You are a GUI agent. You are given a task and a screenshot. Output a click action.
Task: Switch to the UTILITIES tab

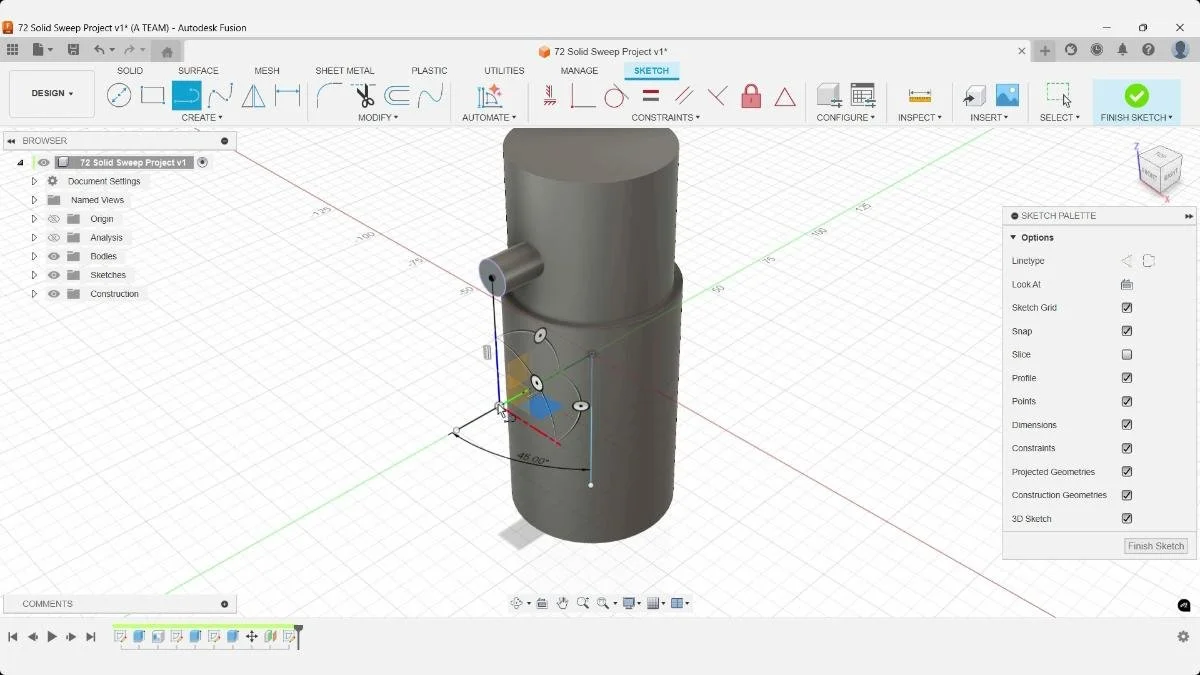tap(504, 71)
